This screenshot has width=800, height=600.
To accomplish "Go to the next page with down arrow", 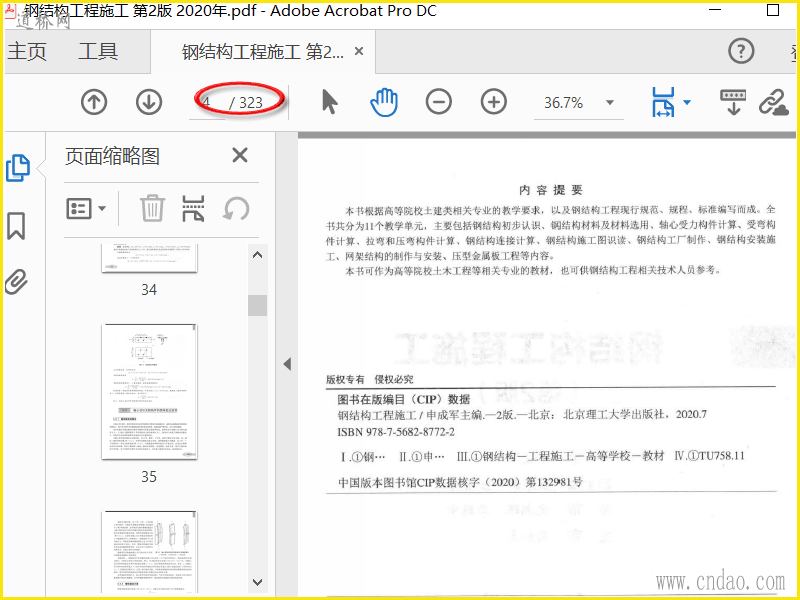I will pos(149,102).
